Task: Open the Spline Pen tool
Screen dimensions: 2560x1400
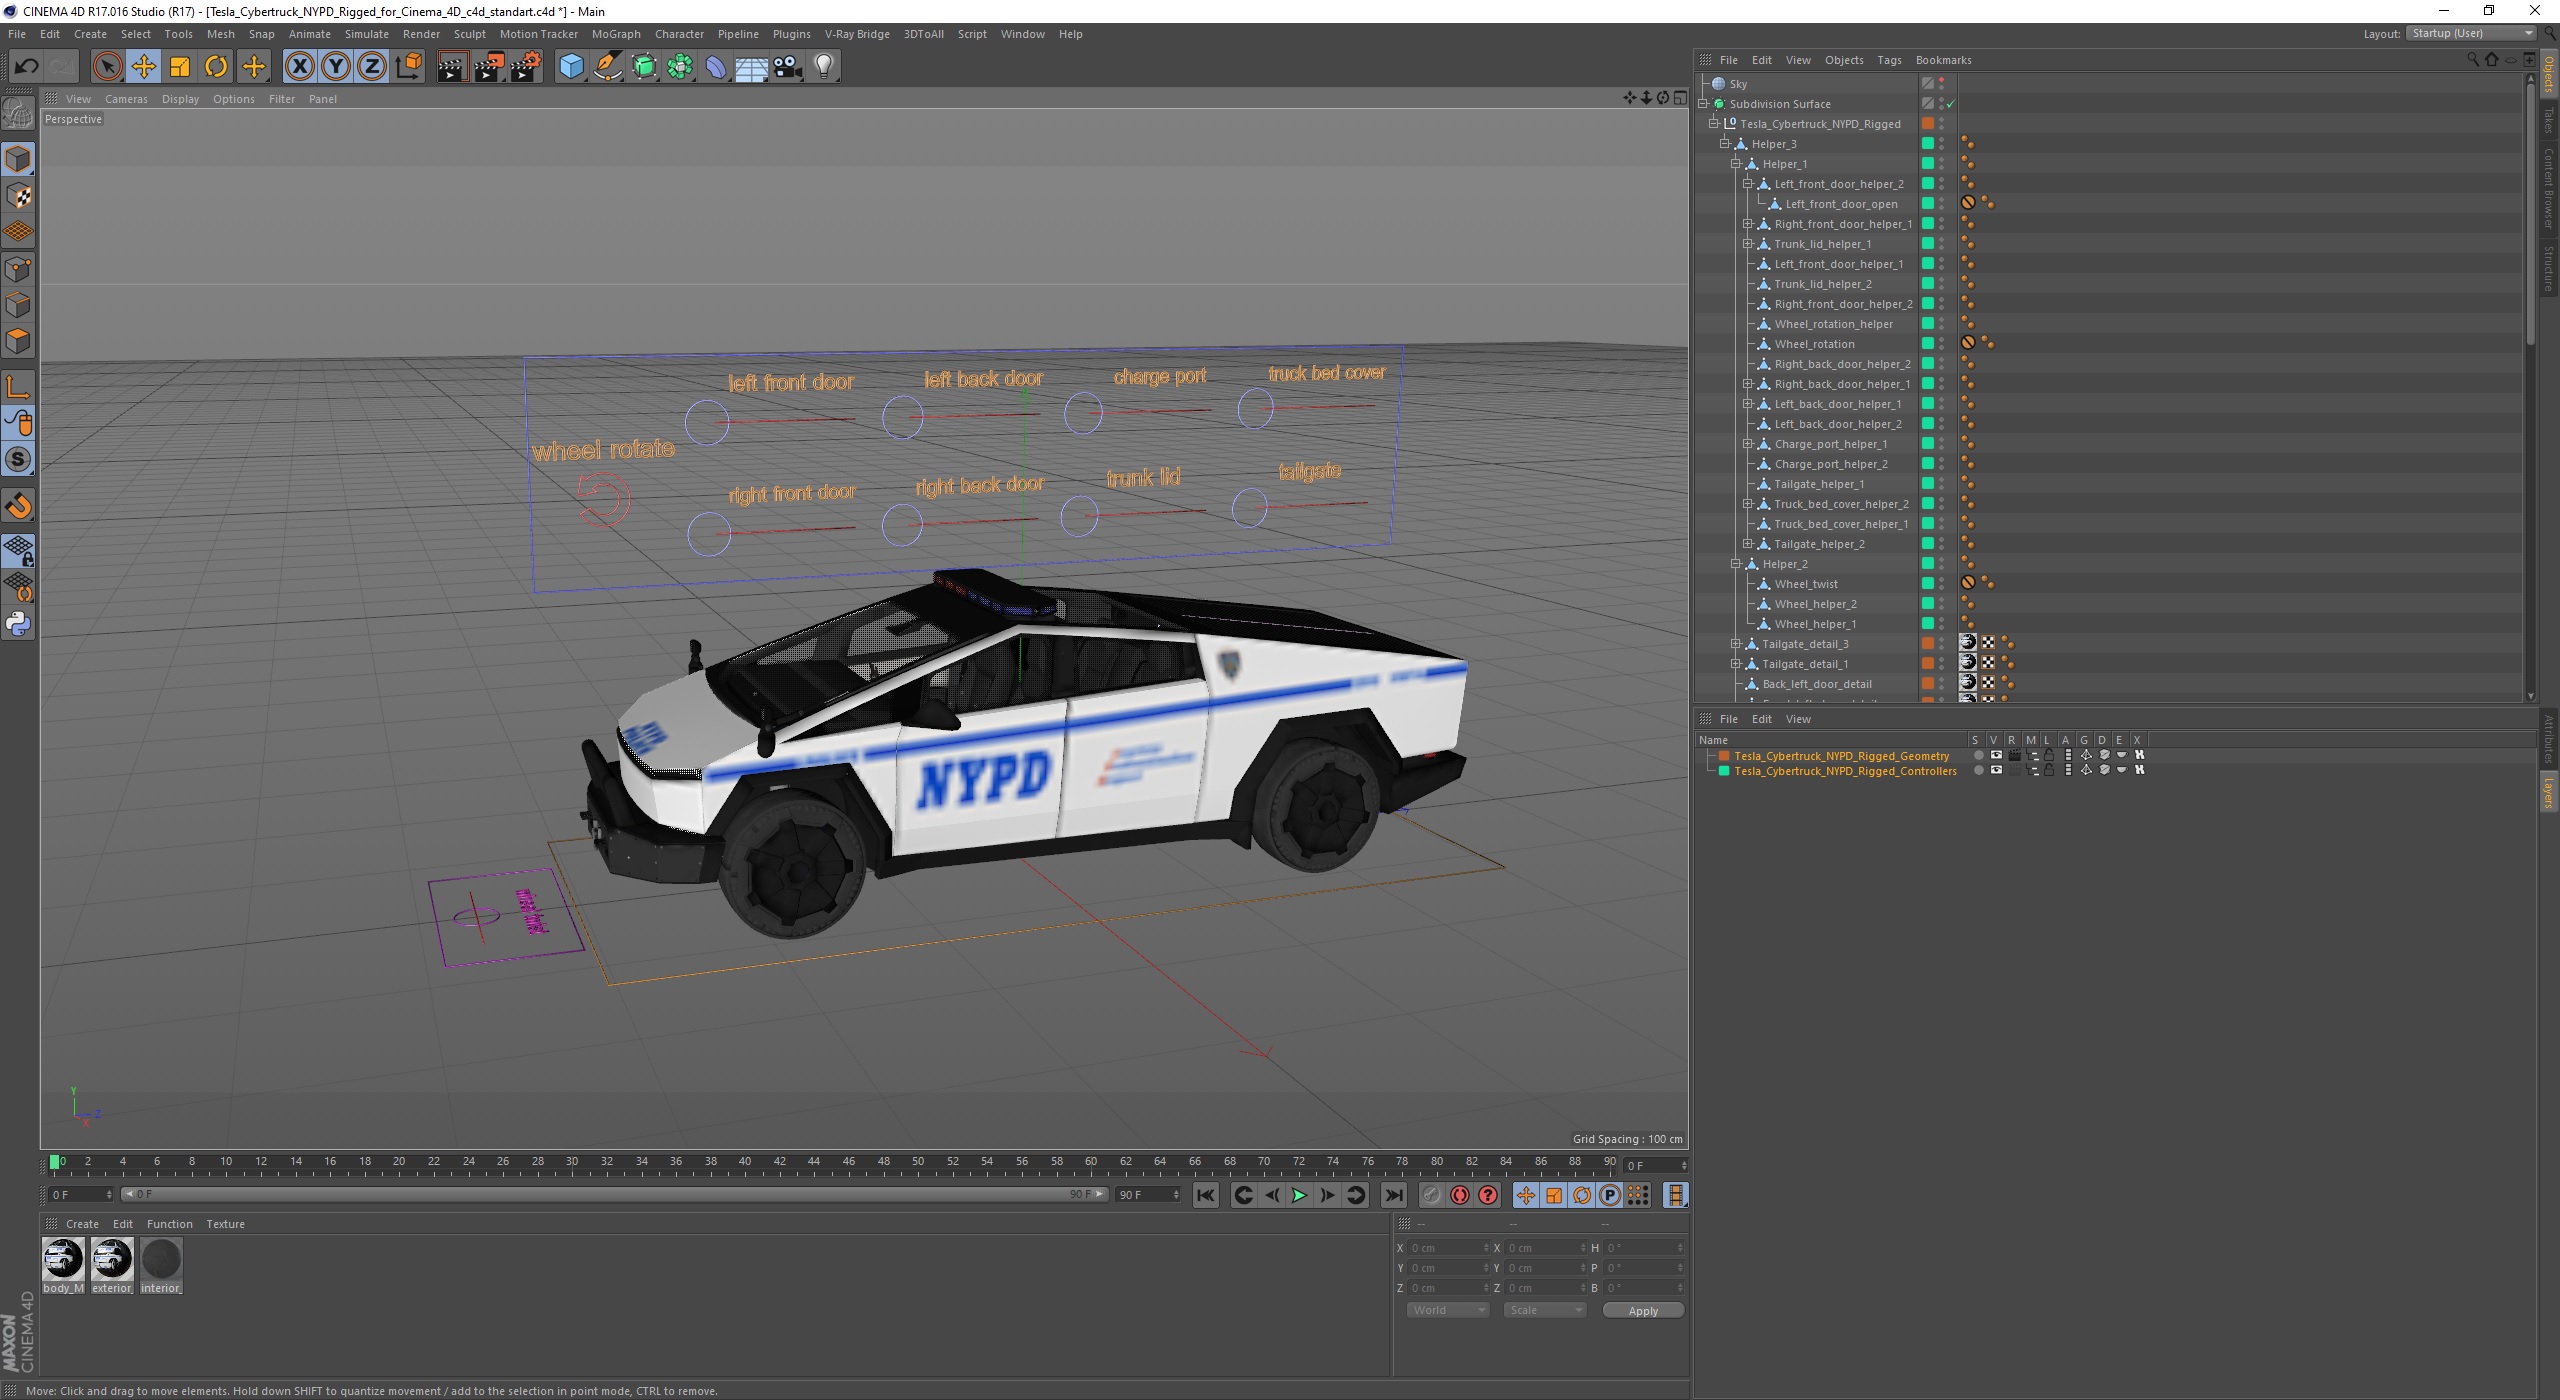Action: pyautogui.click(x=607, y=67)
